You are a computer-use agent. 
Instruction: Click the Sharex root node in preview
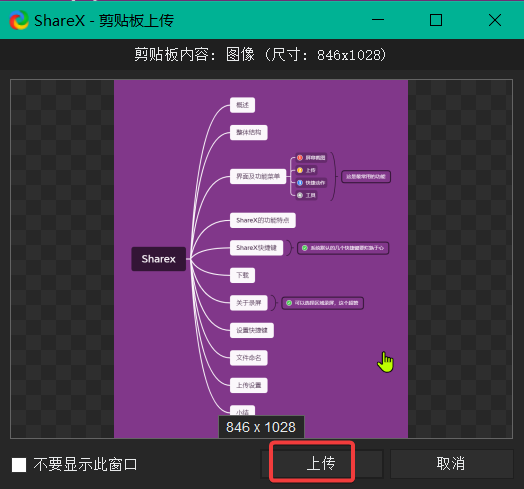pyautogui.click(x=159, y=259)
